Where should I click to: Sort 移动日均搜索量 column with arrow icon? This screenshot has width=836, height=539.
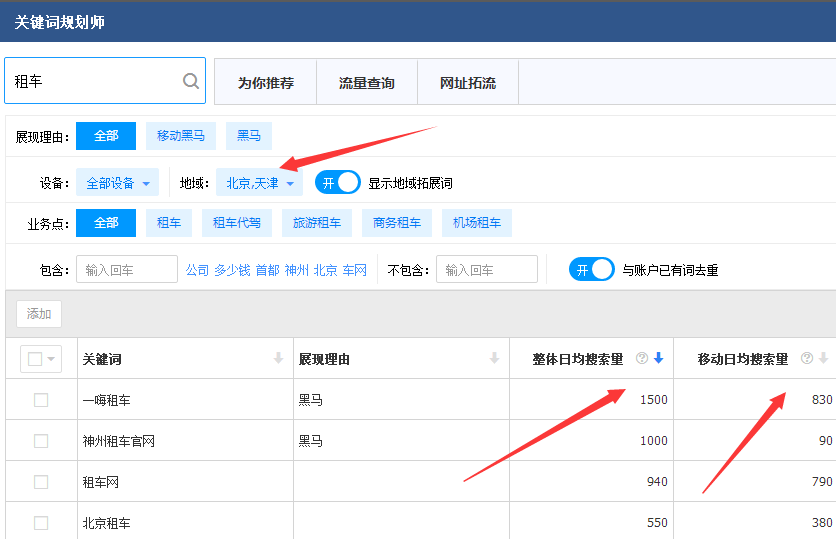[824, 358]
